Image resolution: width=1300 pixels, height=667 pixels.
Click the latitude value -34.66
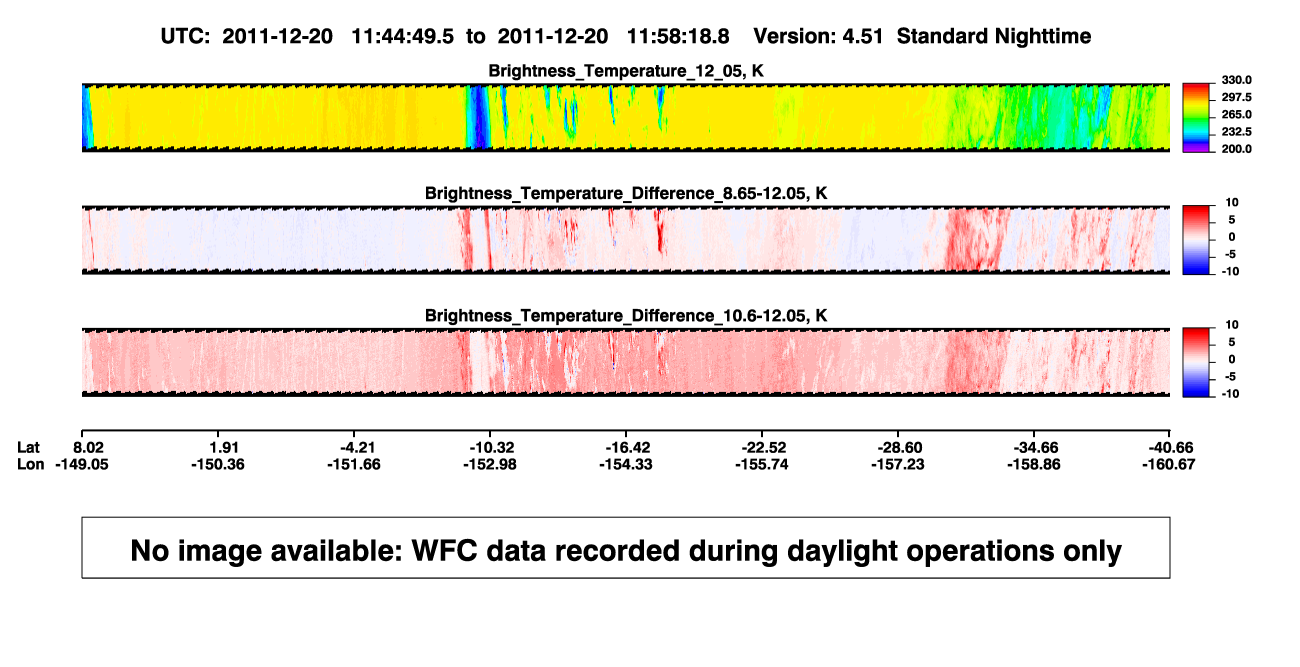[x=1034, y=447]
